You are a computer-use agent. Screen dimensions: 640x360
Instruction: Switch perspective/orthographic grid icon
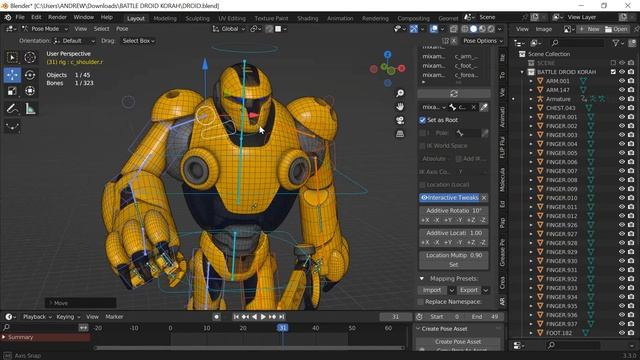pyautogui.click(x=400, y=134)
